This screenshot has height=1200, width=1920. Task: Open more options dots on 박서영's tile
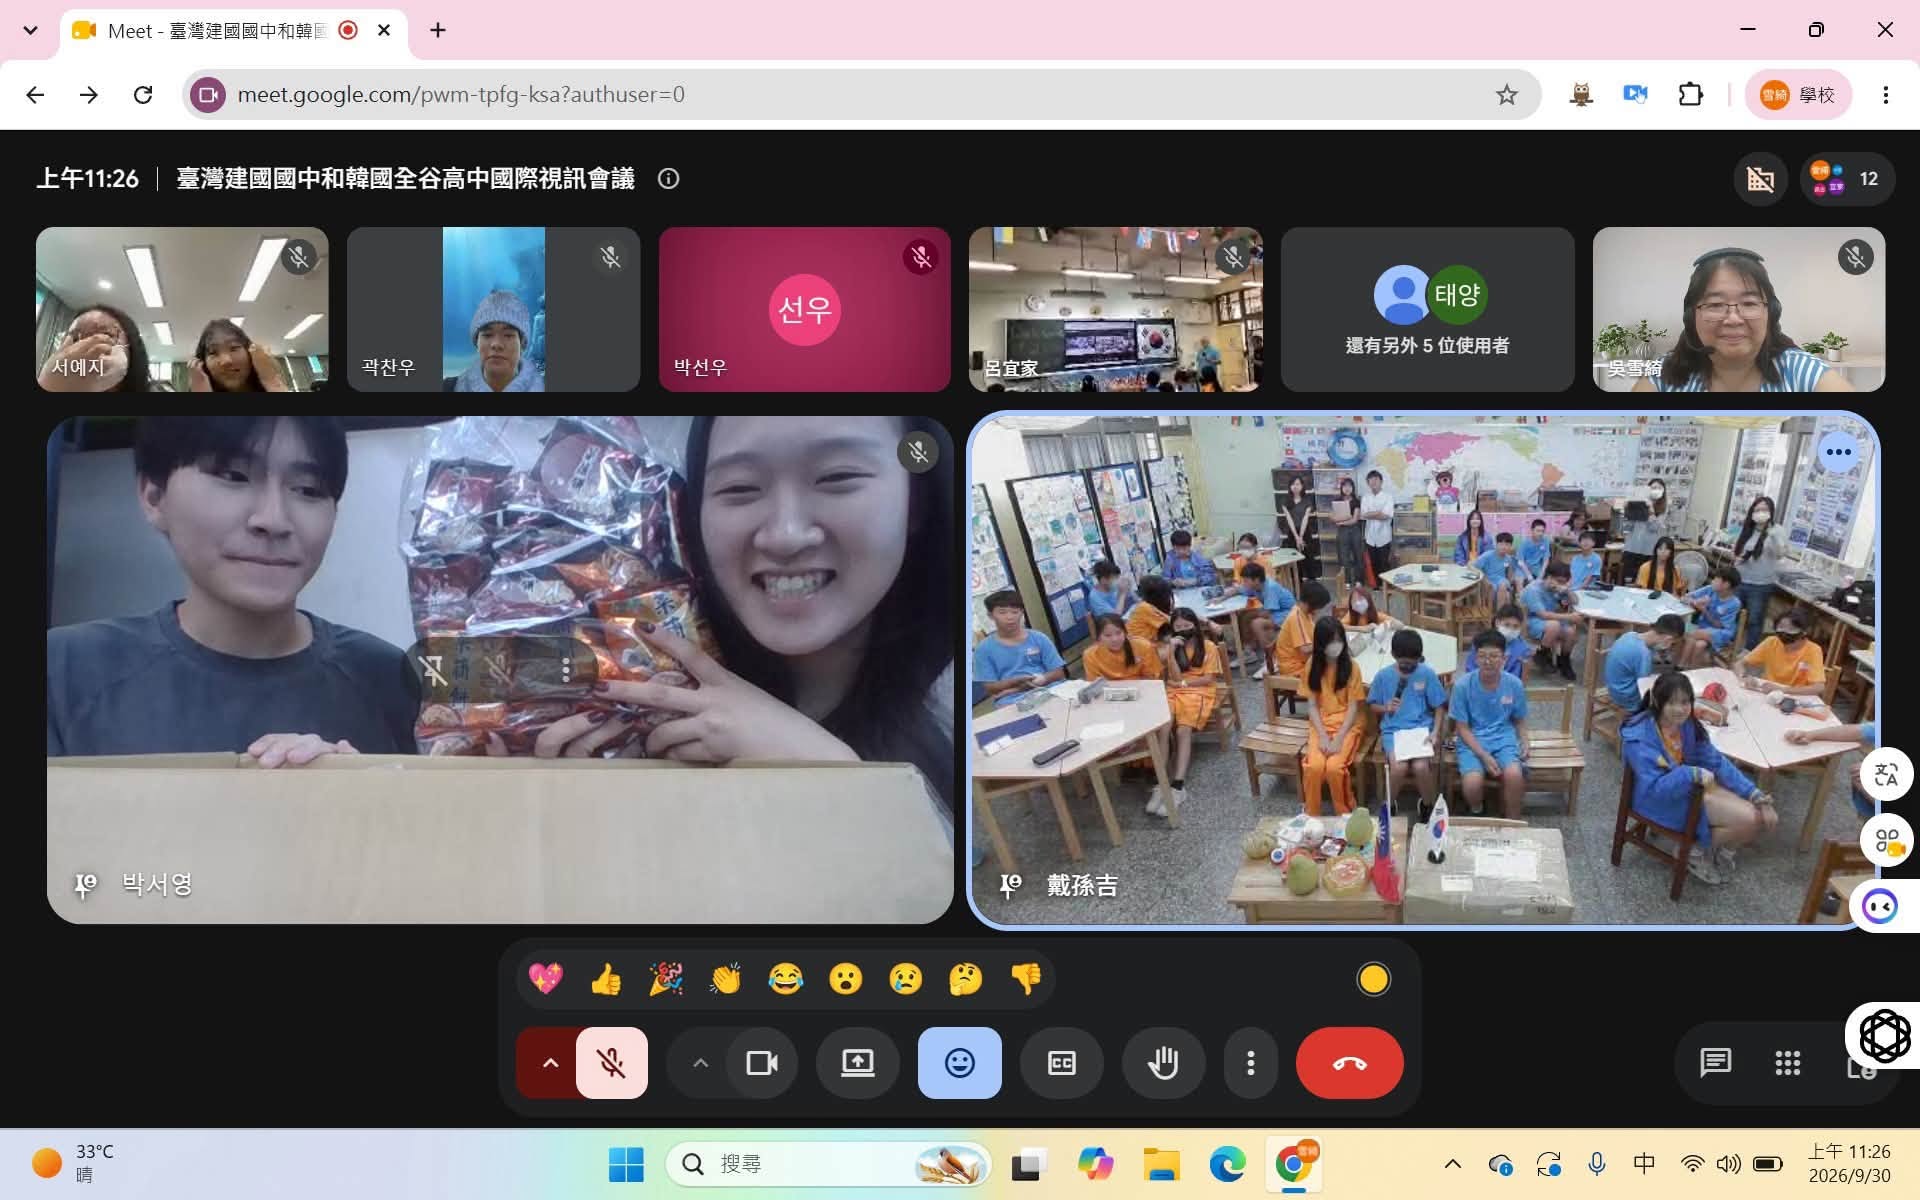click(x=566, y=669)
